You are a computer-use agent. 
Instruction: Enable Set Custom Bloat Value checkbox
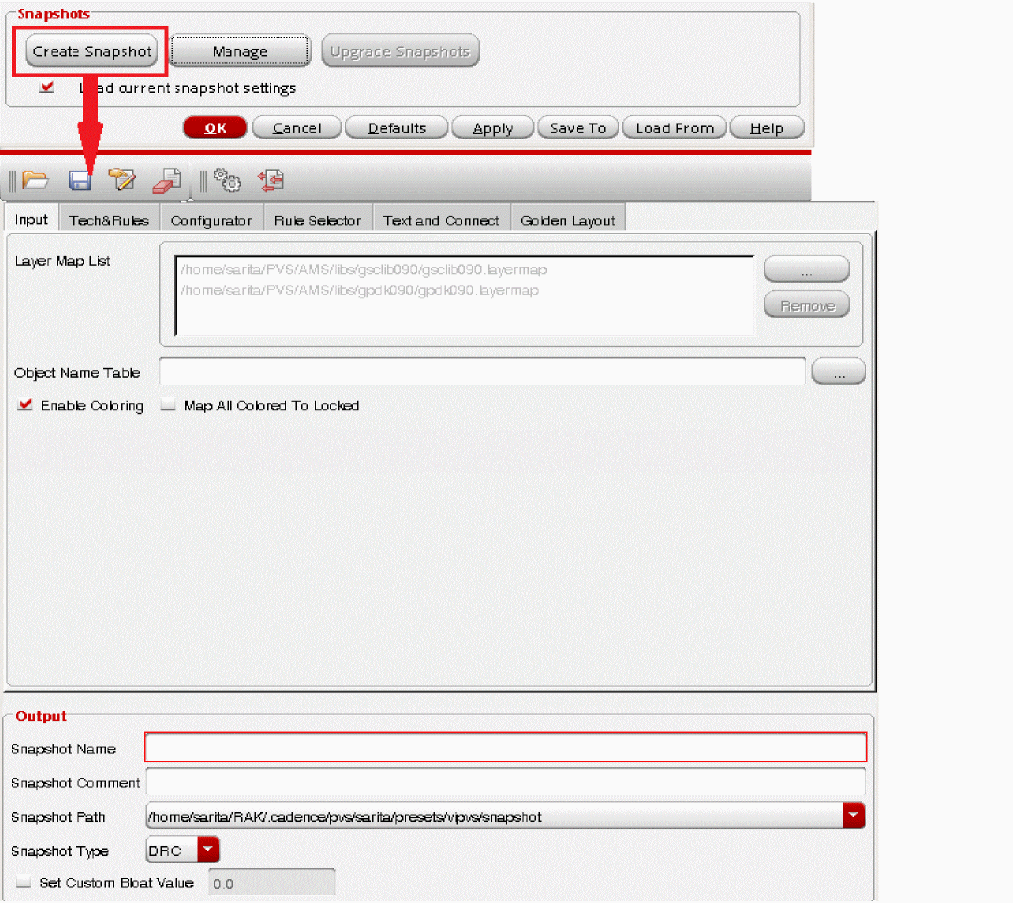click(23, 882)
